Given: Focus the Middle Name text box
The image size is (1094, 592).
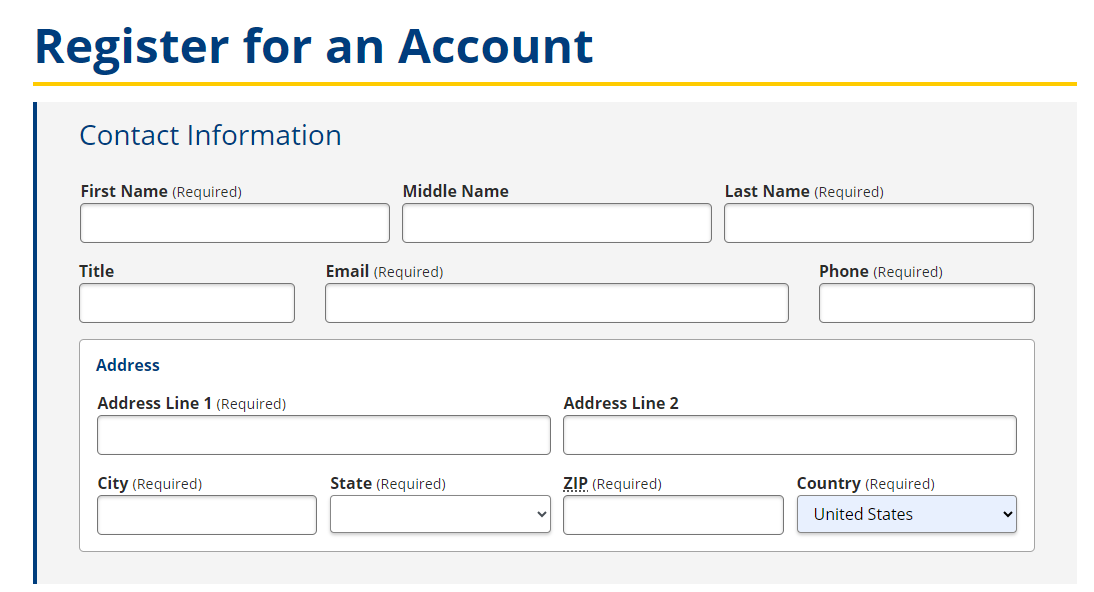Looking at the screenshot, I should (x=556, y=223).
